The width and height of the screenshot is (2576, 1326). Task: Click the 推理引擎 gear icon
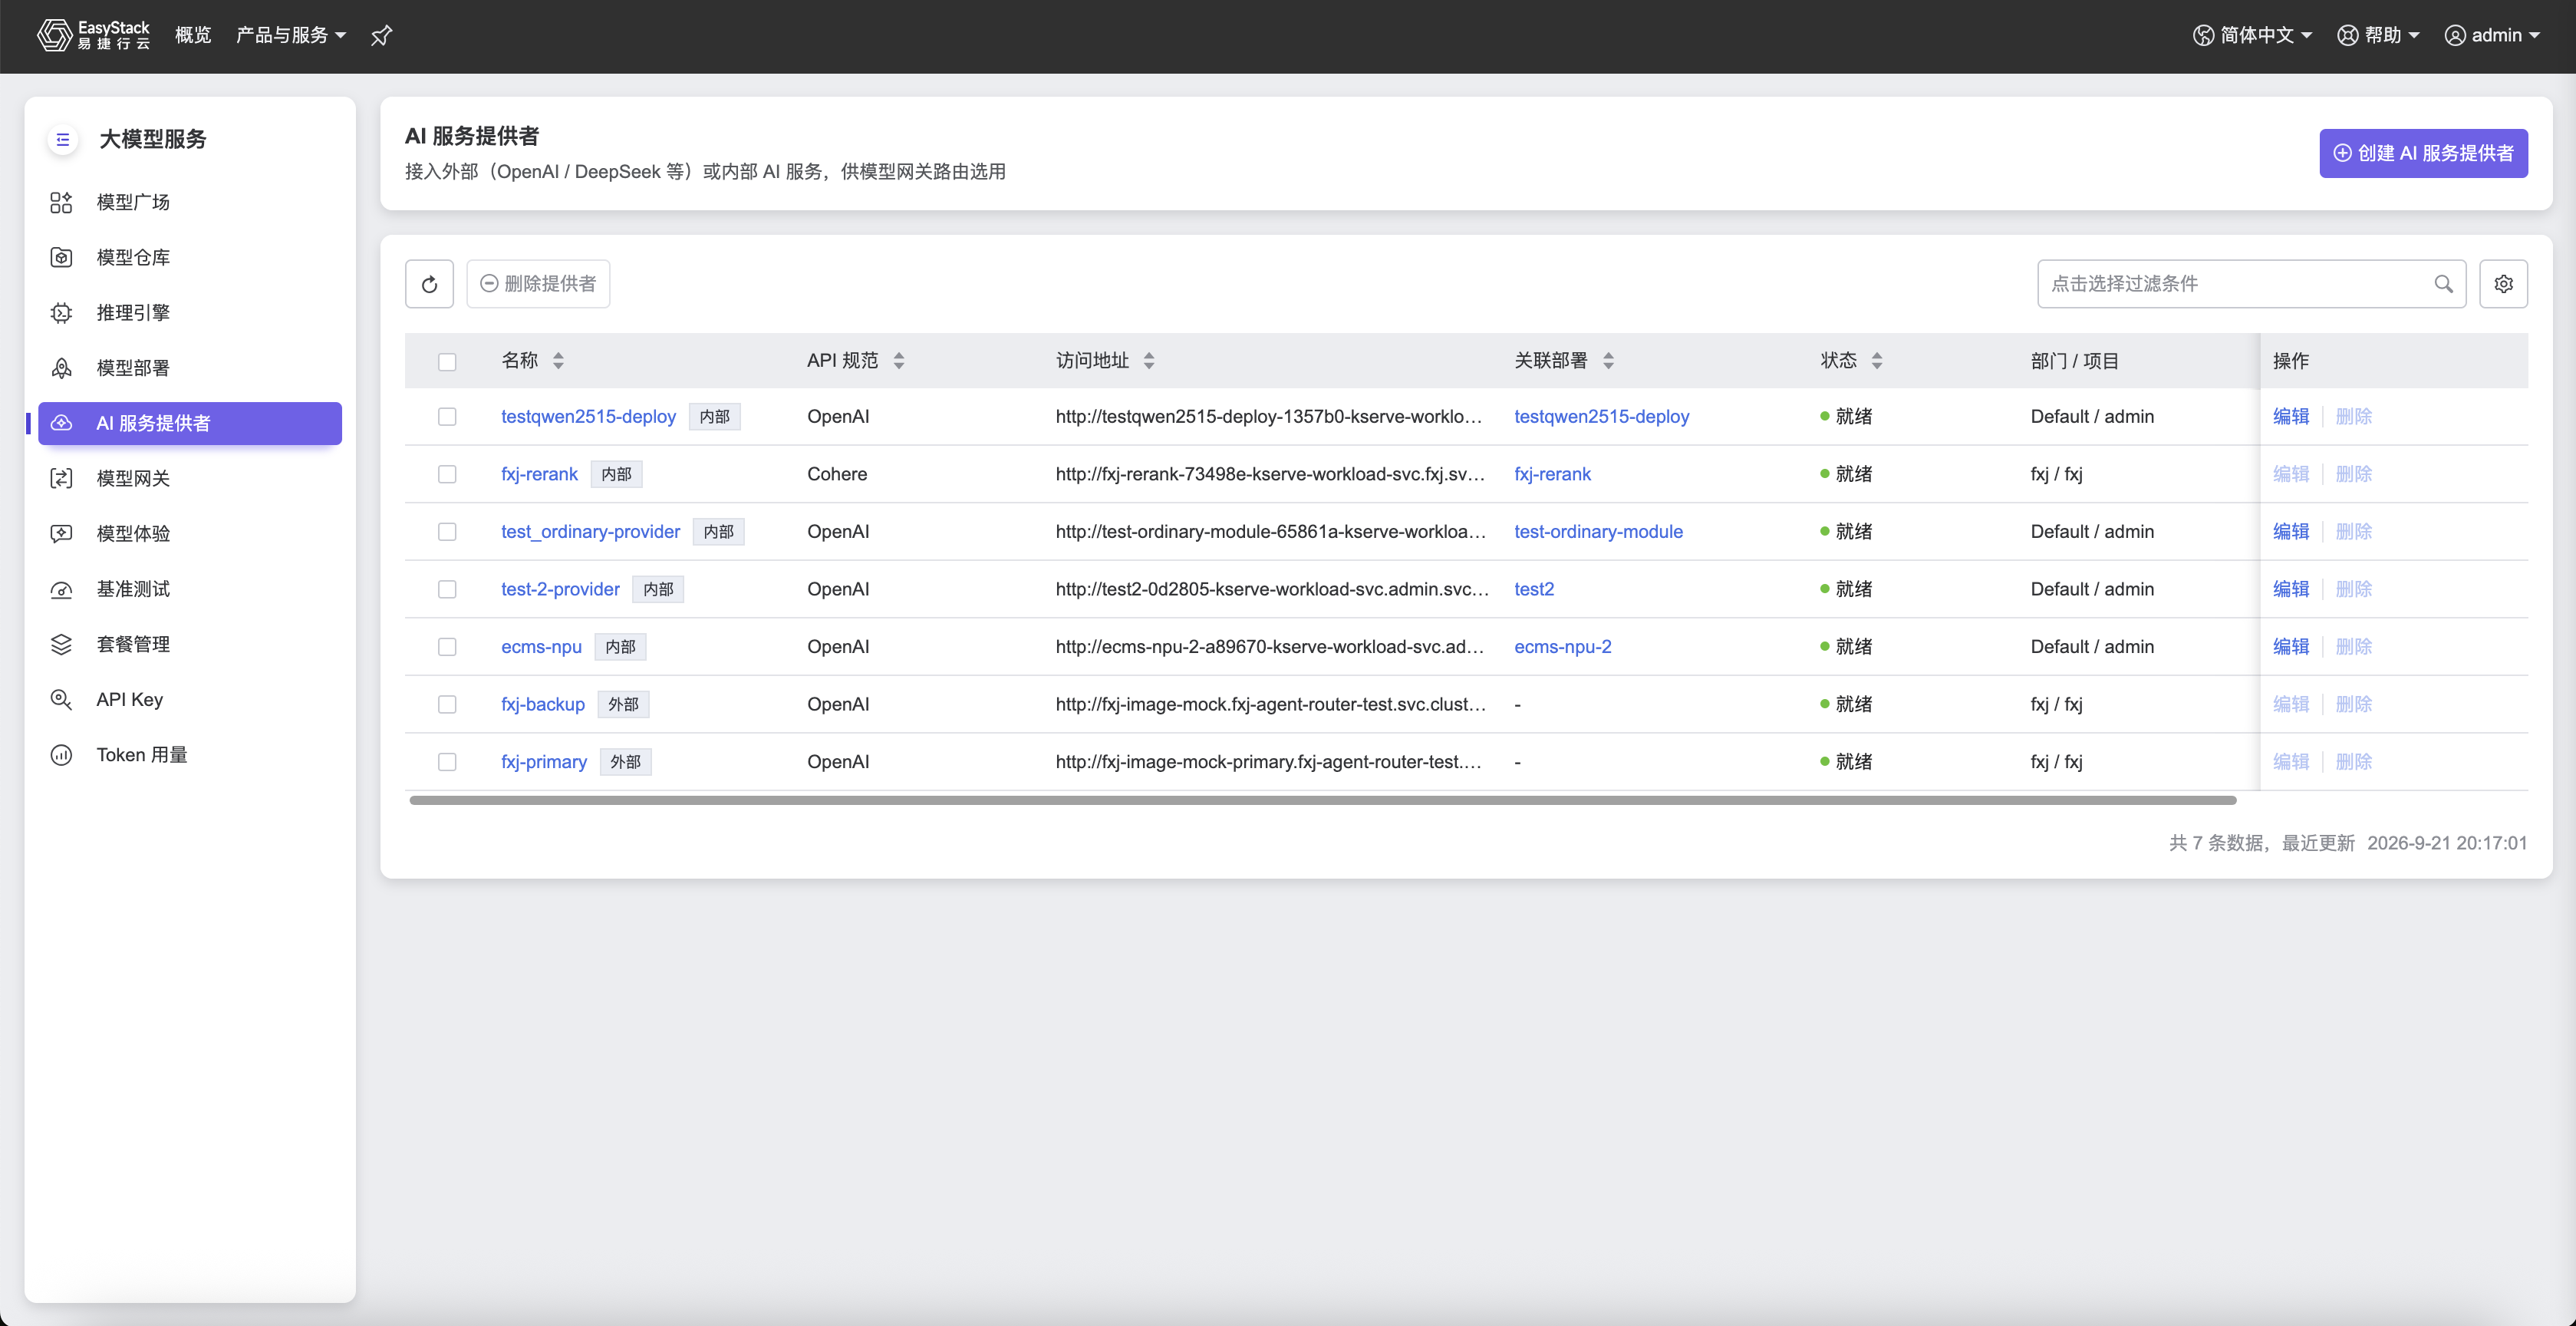61,313
